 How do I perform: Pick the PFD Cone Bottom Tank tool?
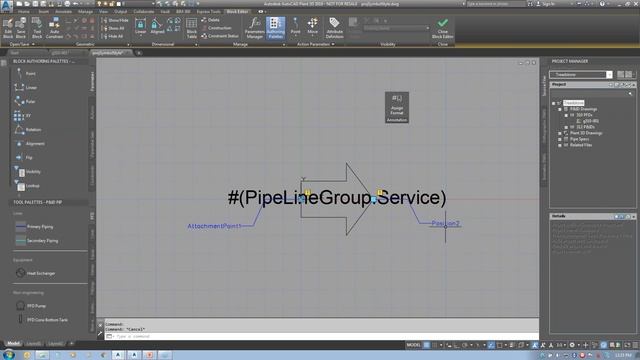point(42,320)
